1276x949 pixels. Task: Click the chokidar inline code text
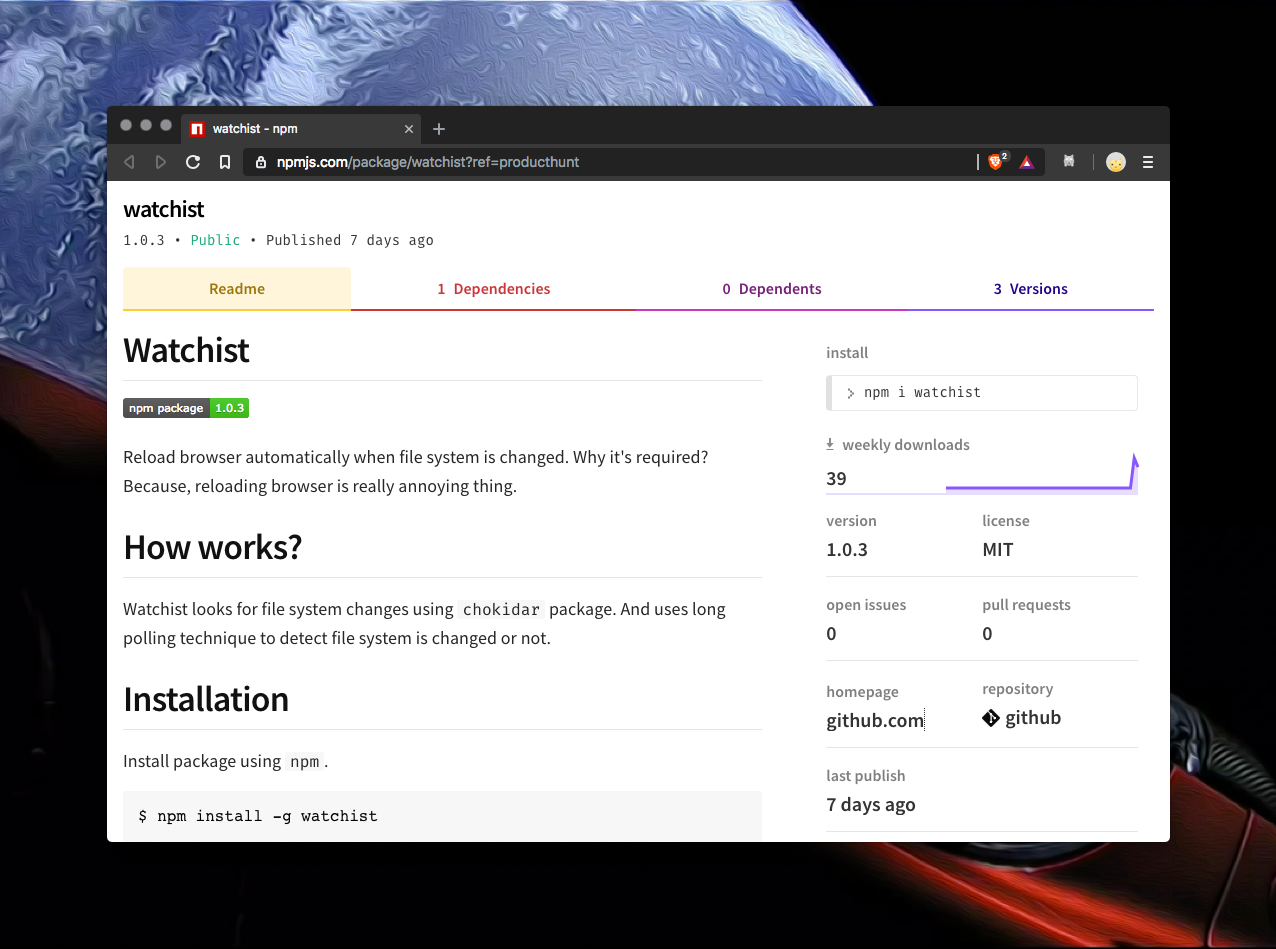pos(501,609)
